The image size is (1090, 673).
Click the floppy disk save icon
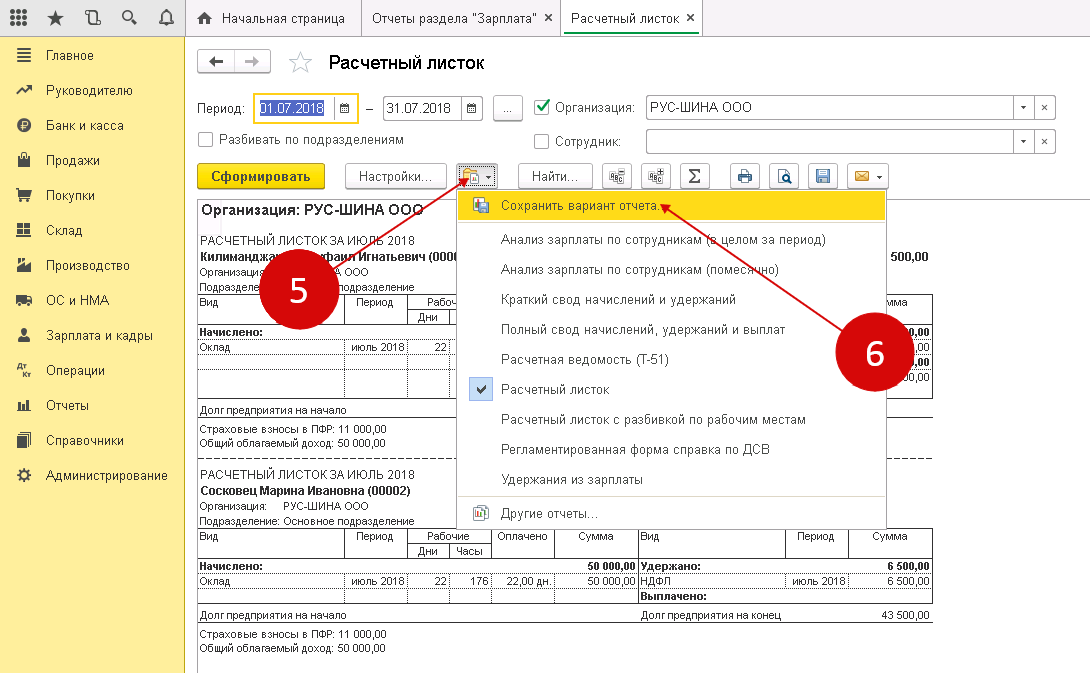823,177
